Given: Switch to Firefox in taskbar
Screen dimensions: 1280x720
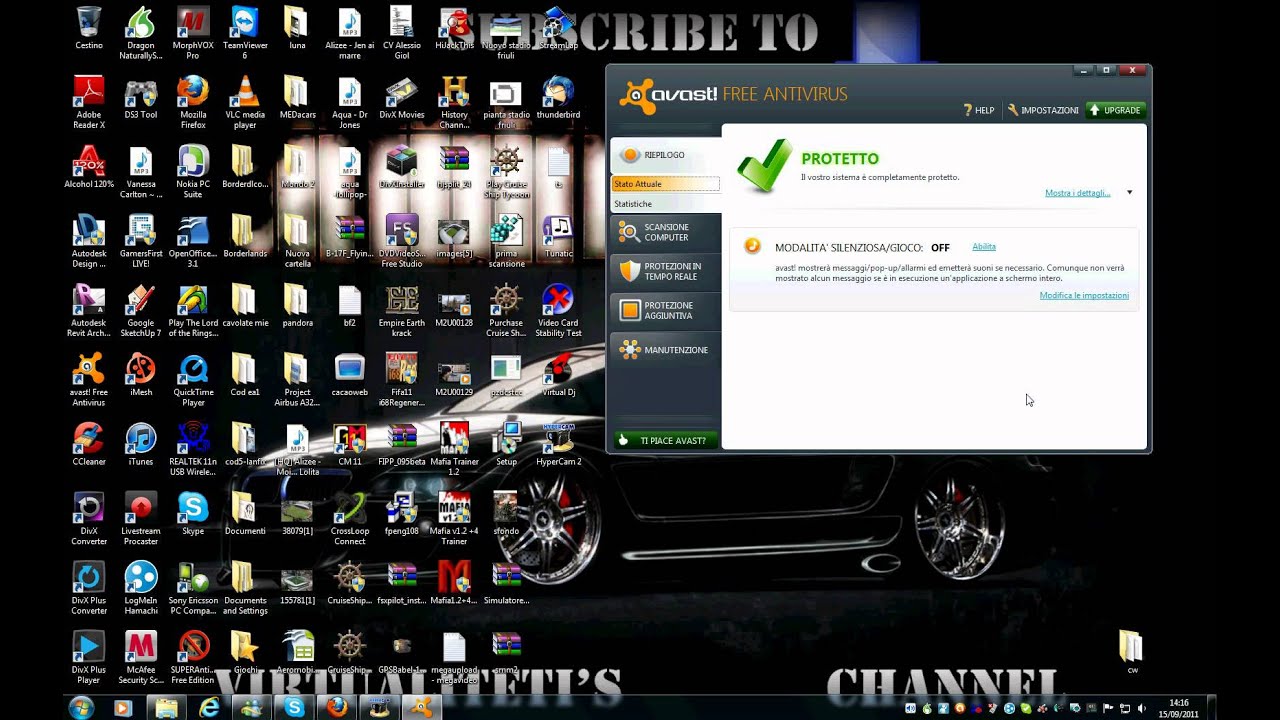Looking at the screenshot, I should [x=337, y=708].
